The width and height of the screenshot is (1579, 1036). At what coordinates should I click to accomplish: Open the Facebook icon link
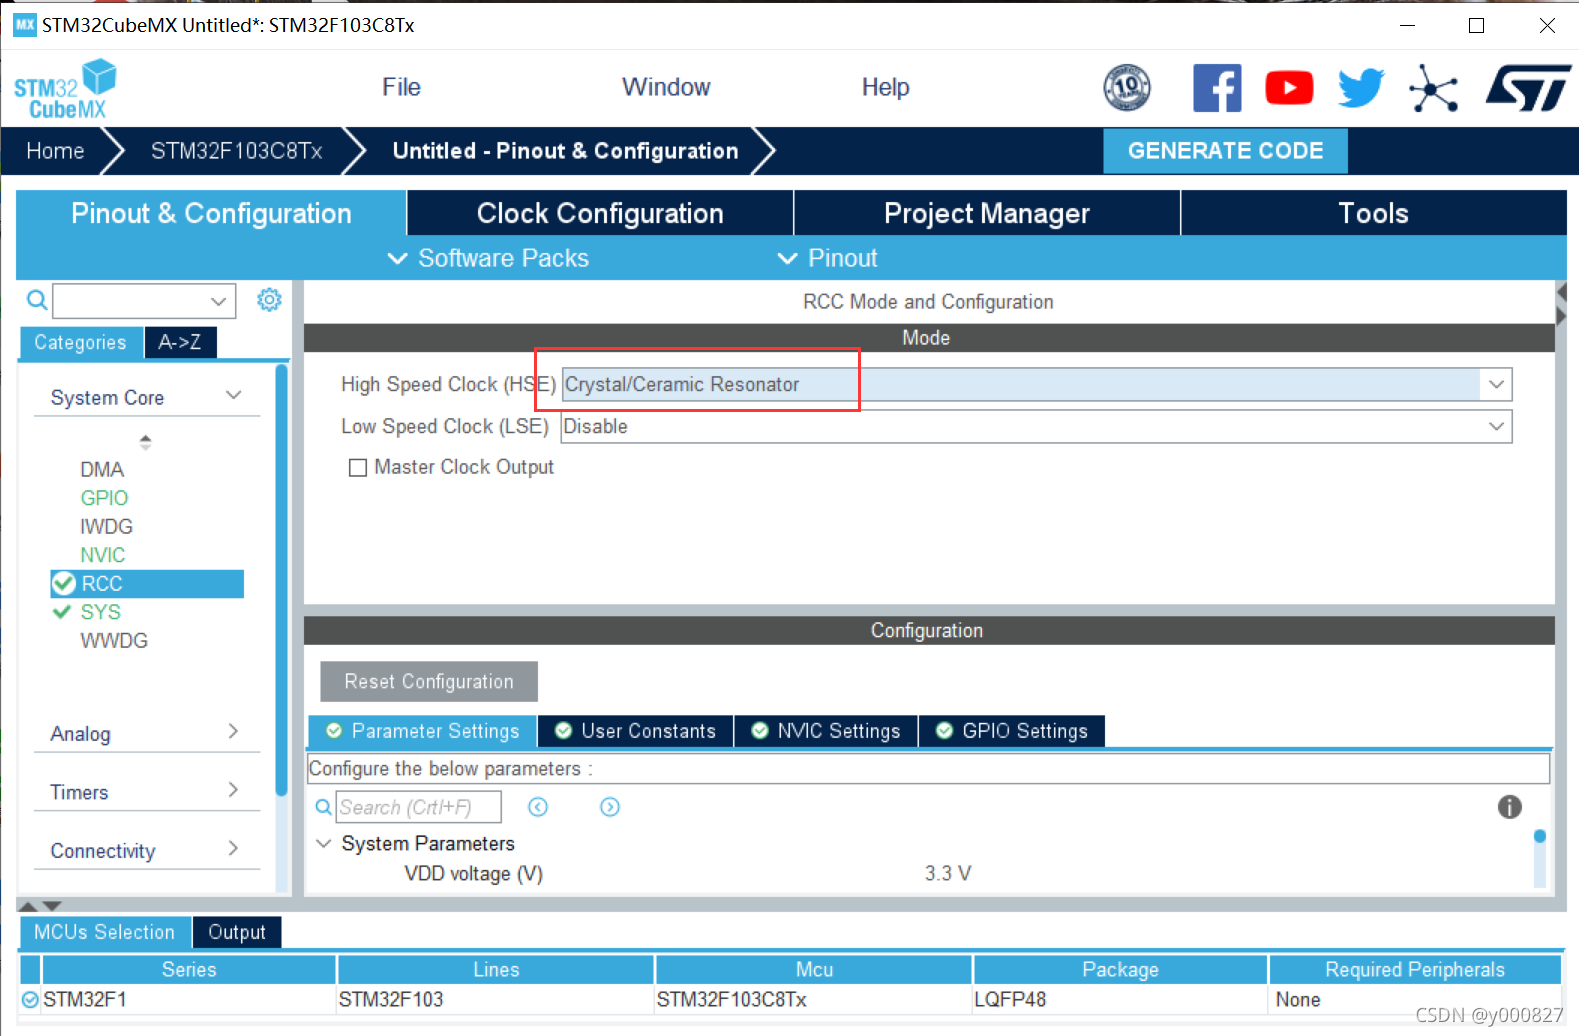pos(1217,88)
